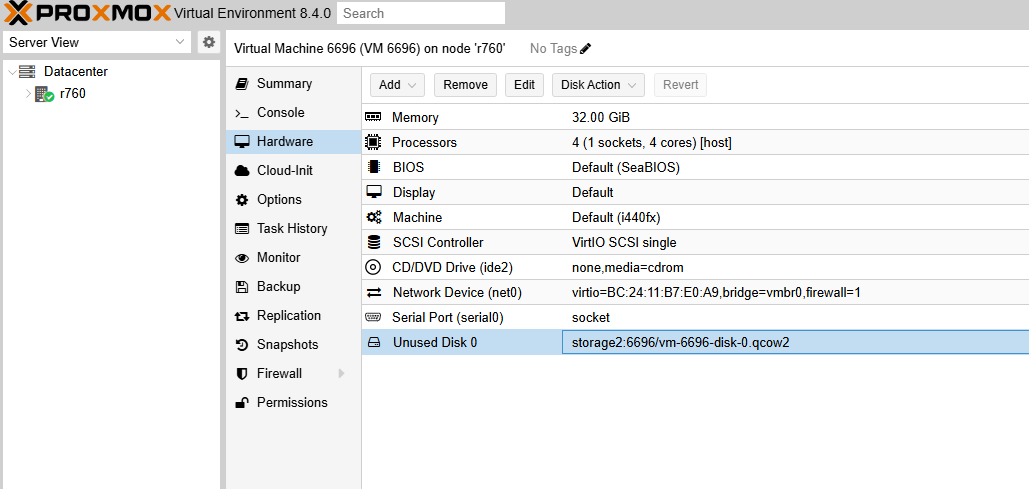The height and width of the screenshot is (489, 1029).
Task: Click the Remove button
Action: click(x=465, y=85)
